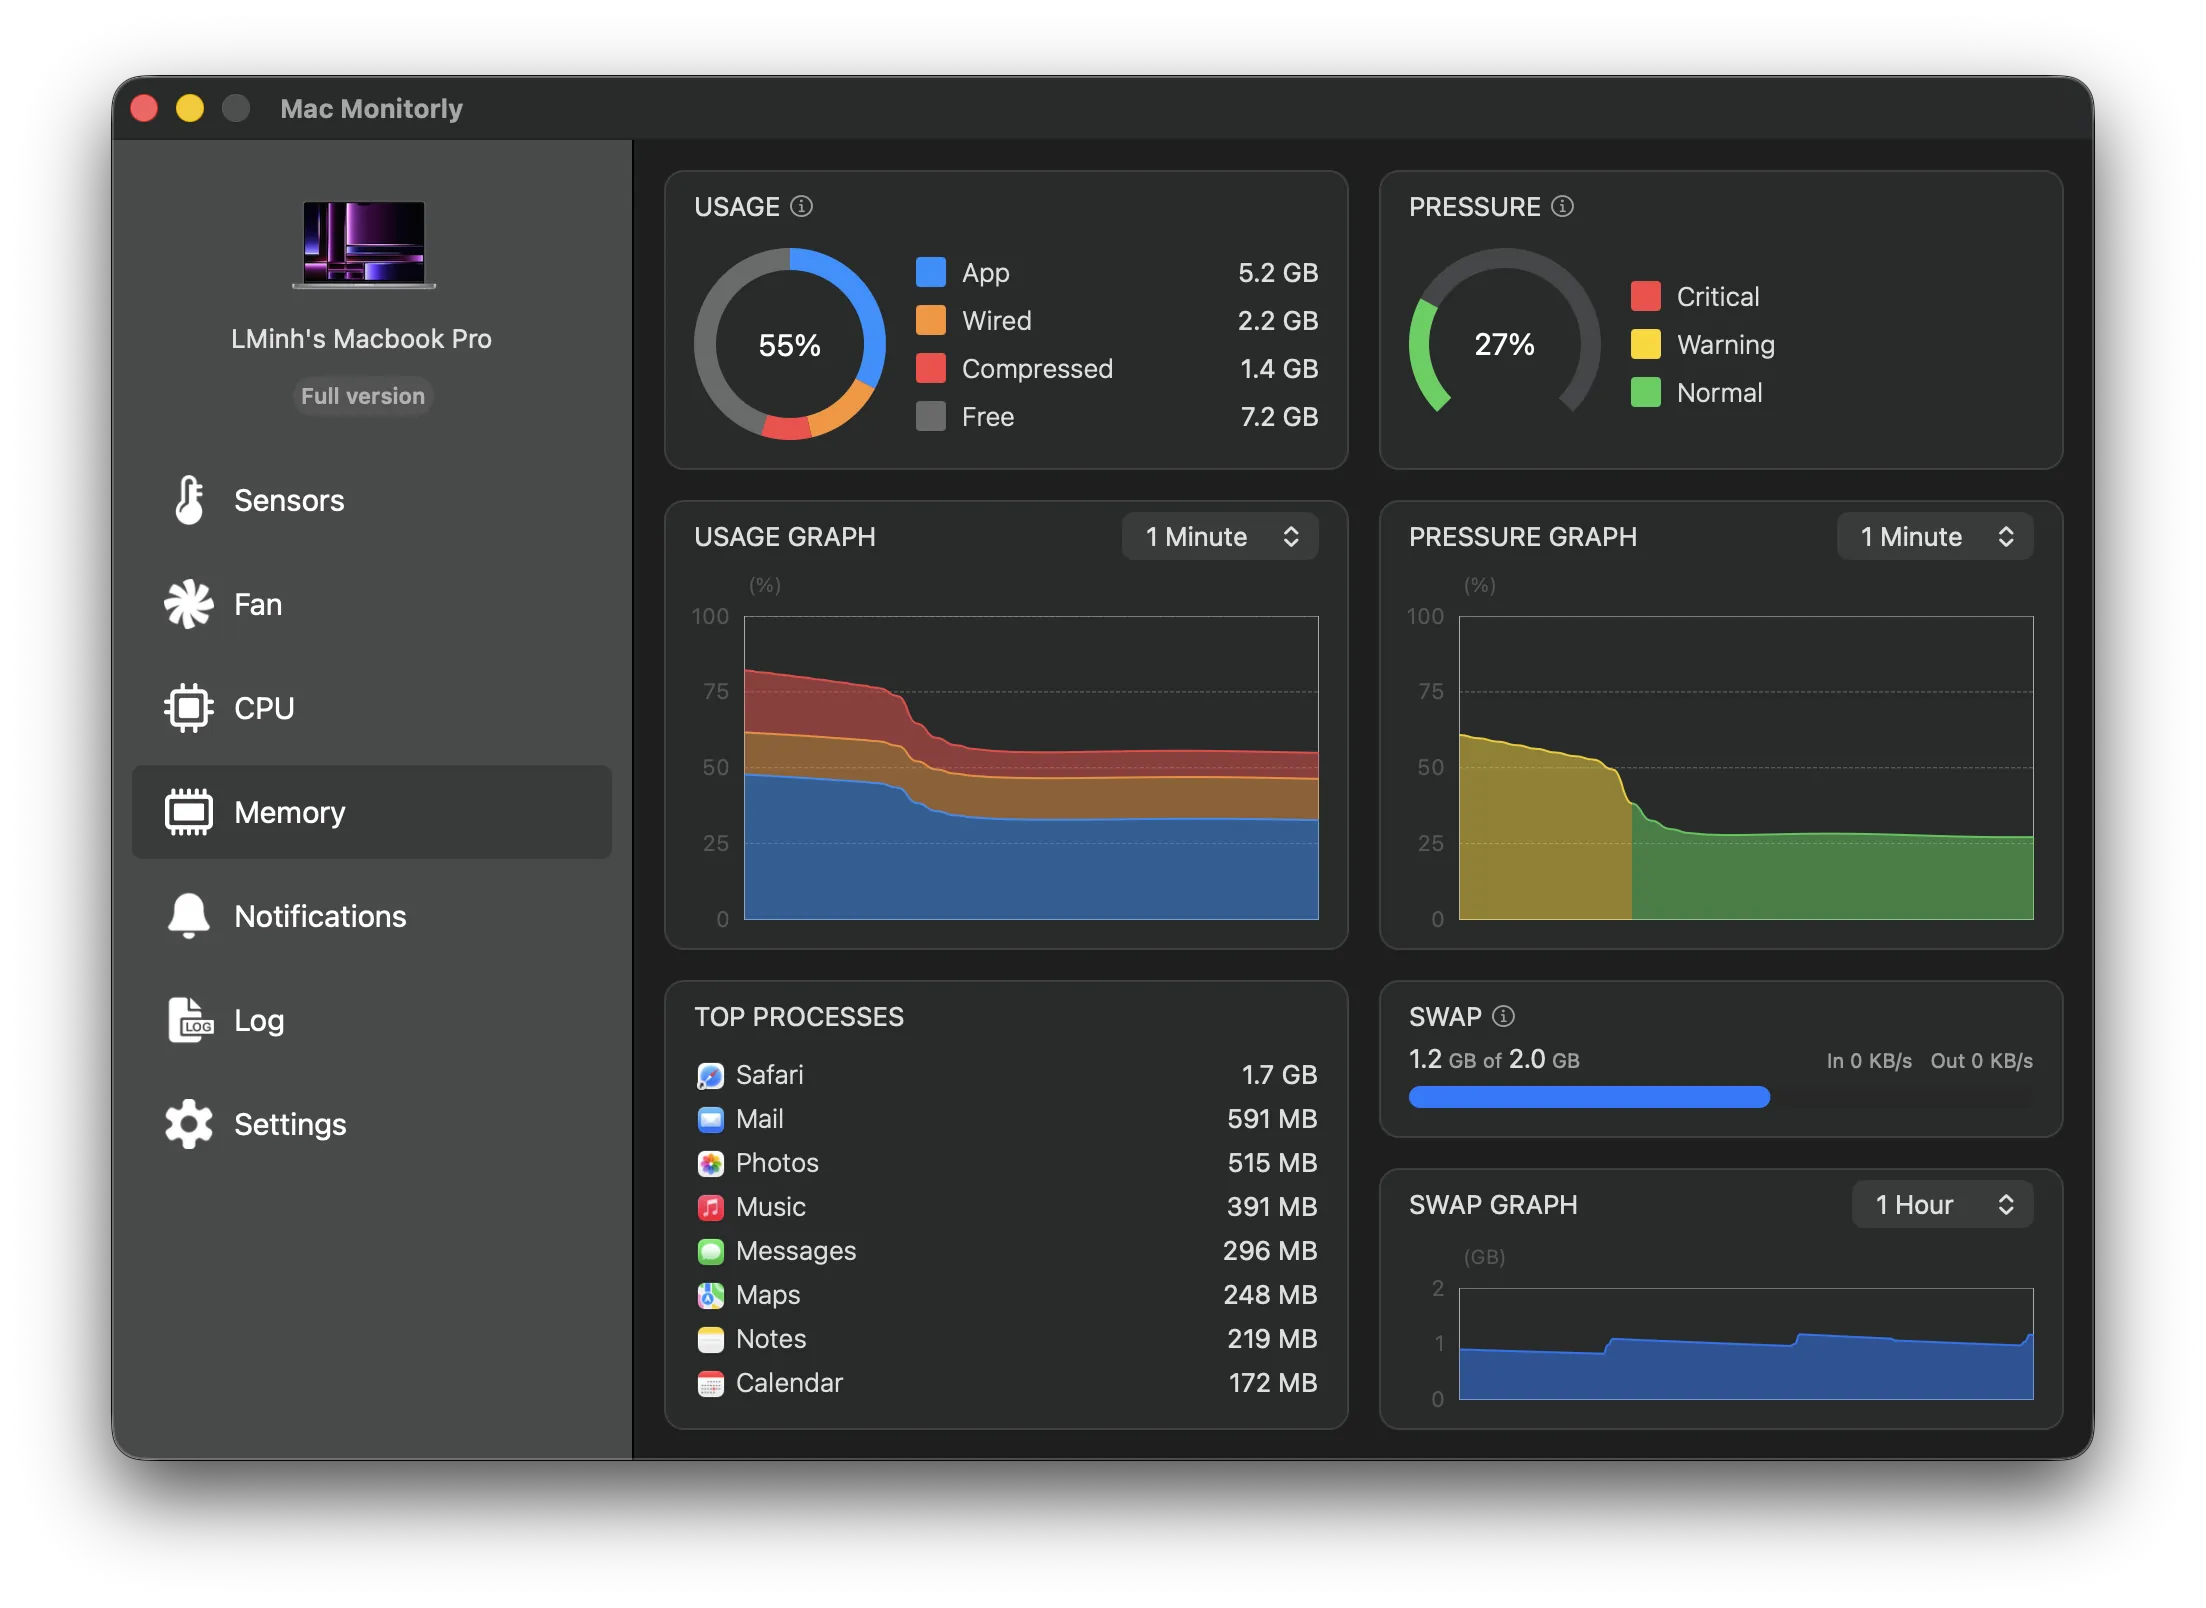Open the Settings section label
Viewport: 2206px width, 1608px height.
click(x=290, y=1124)
